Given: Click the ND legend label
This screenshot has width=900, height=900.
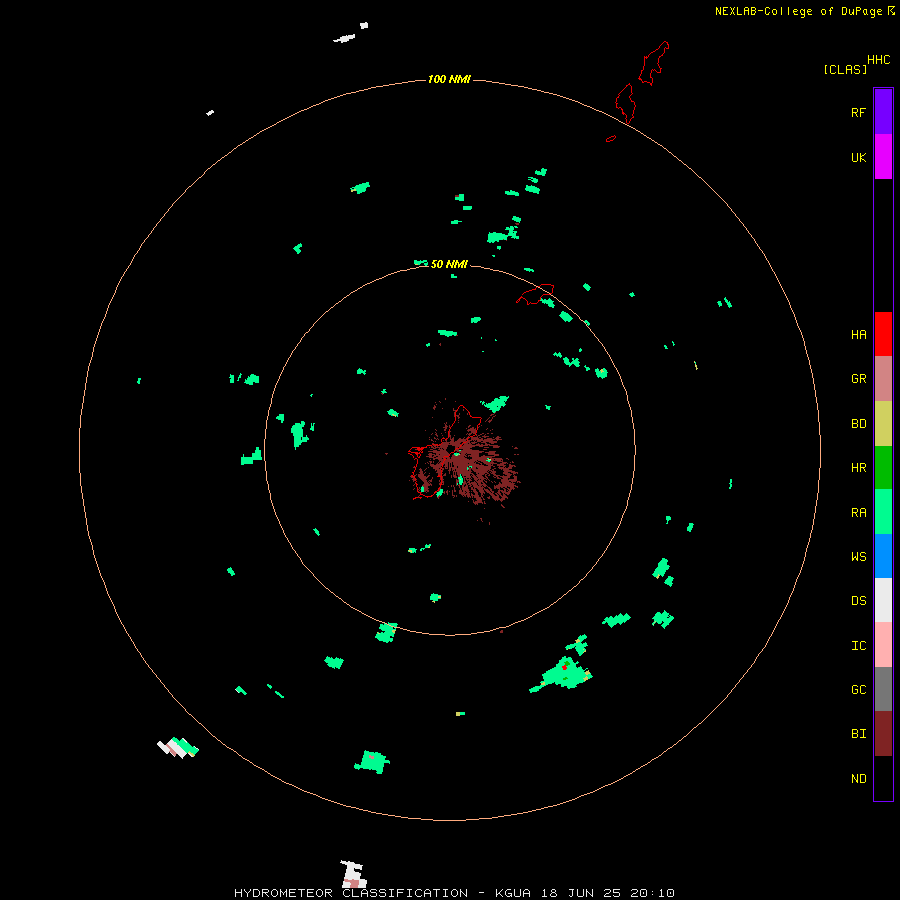Looking at the screenshot, I should pos(858,779).
